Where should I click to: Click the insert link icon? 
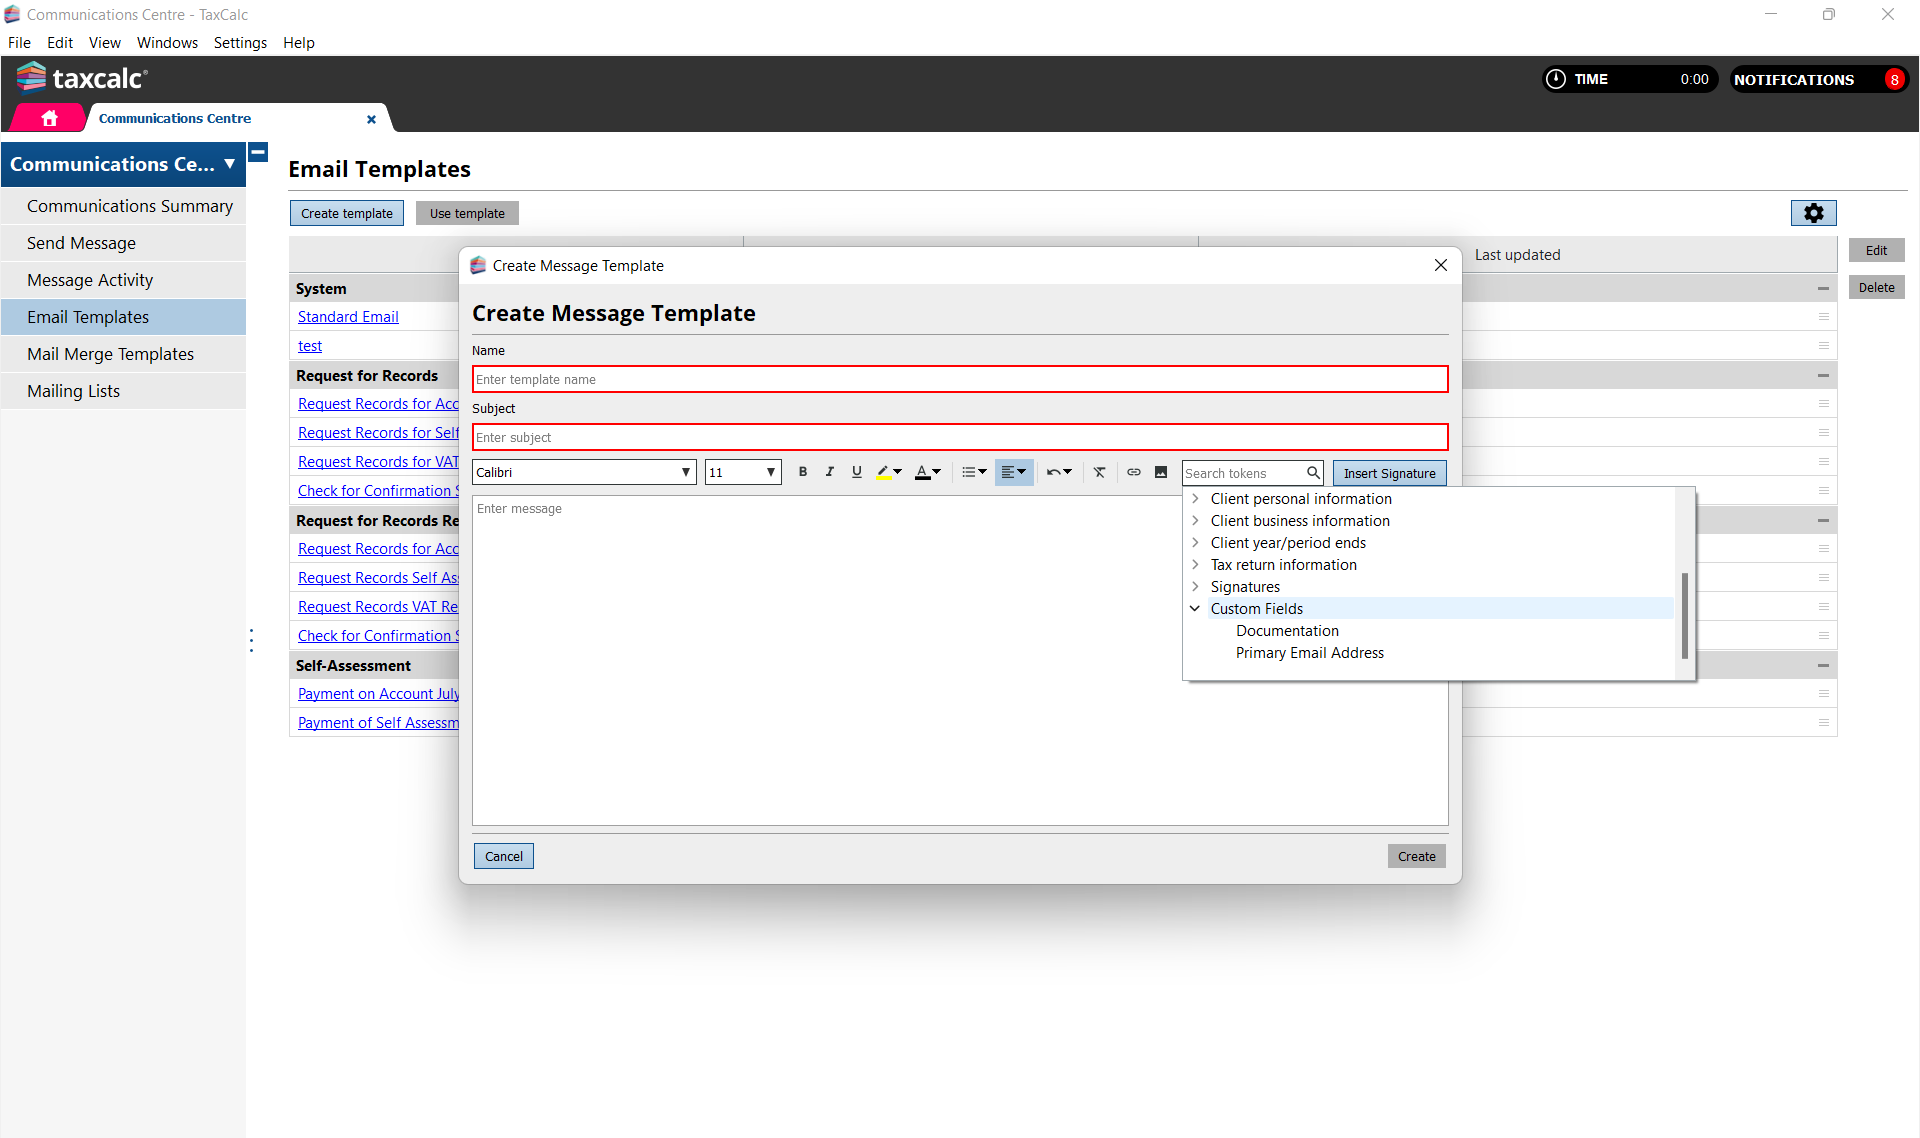(1133, 472)
